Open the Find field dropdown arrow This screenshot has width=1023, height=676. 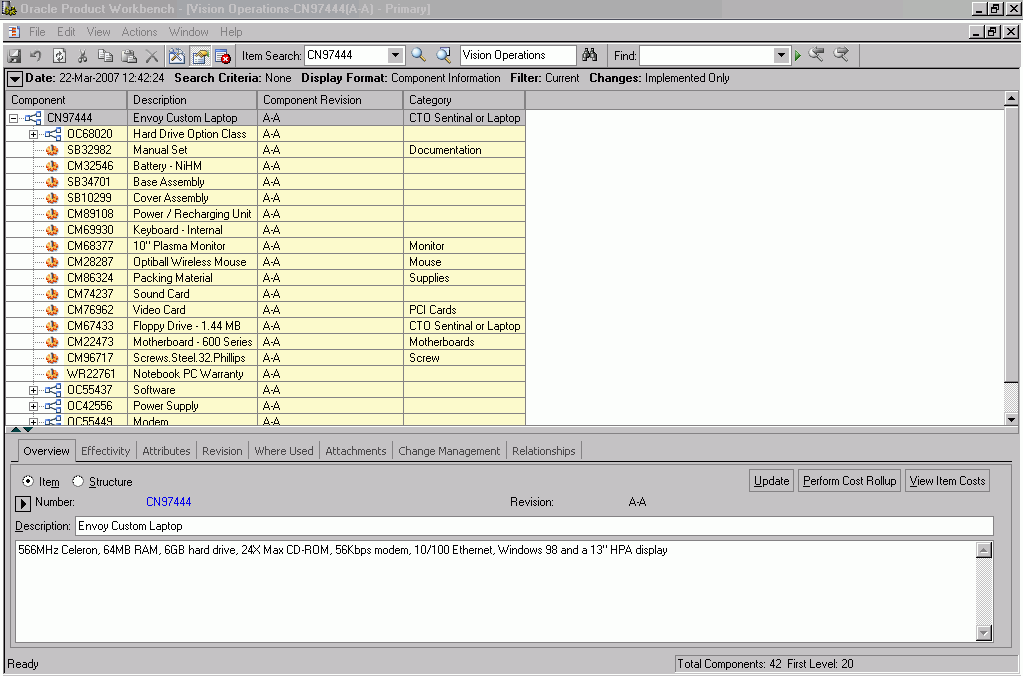(x=781, y=55)
